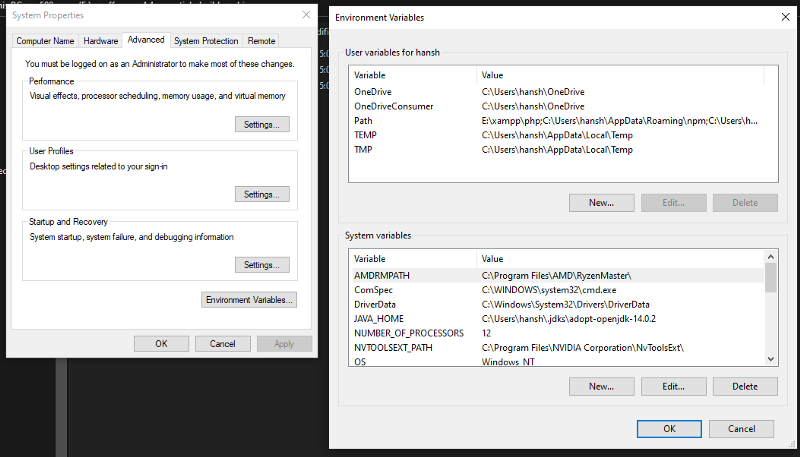Create a New user variable

click(601, 202)
